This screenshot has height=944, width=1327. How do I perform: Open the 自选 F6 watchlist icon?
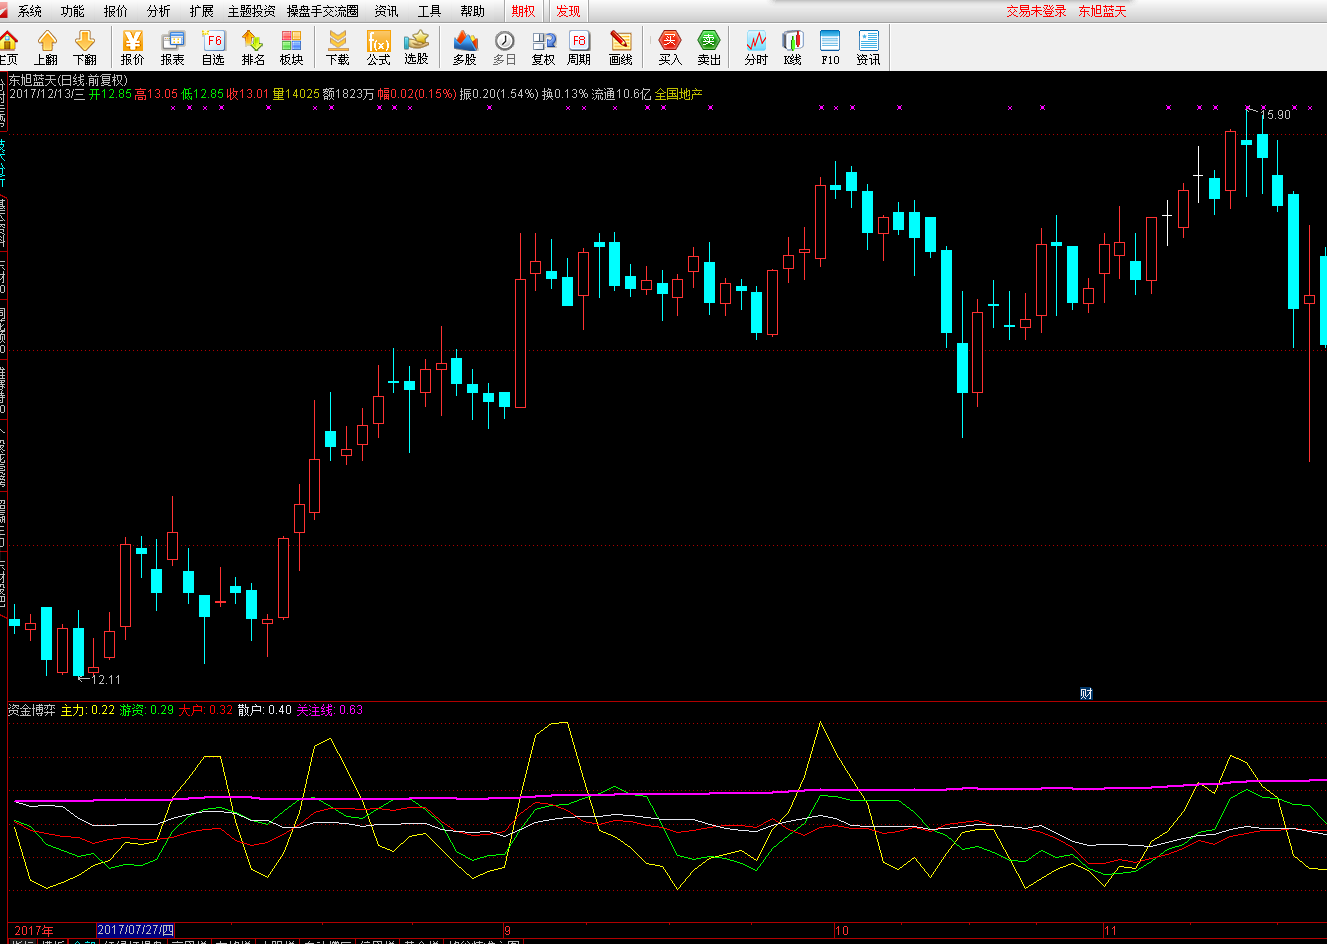coord(213,47)
